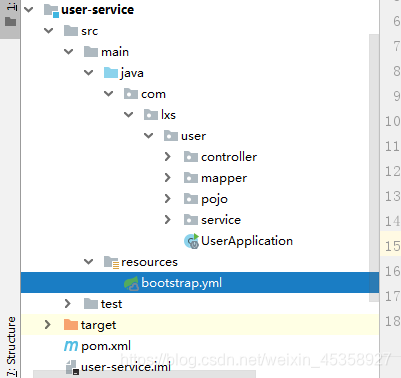Collapse the user-service module node
Screen dimensions: 401x378
click(x=29, y=10)
